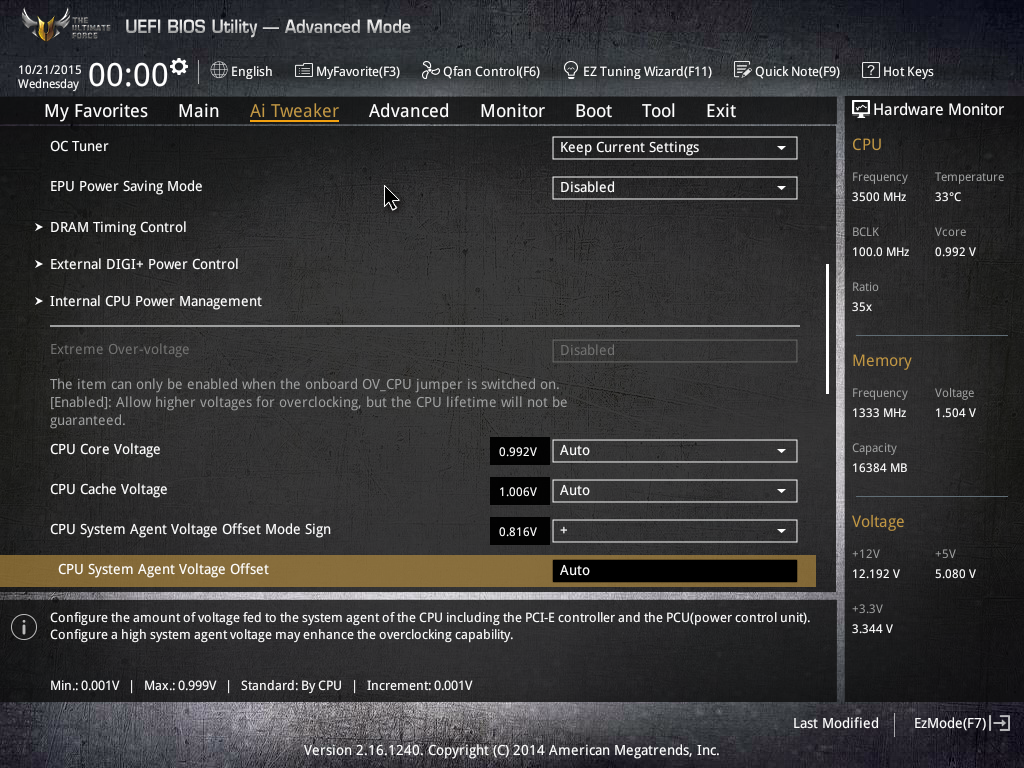Open the Voltage Offset Mode Sign dropdown
This screenshot has height=768, width=1024.
coord(675,531)
